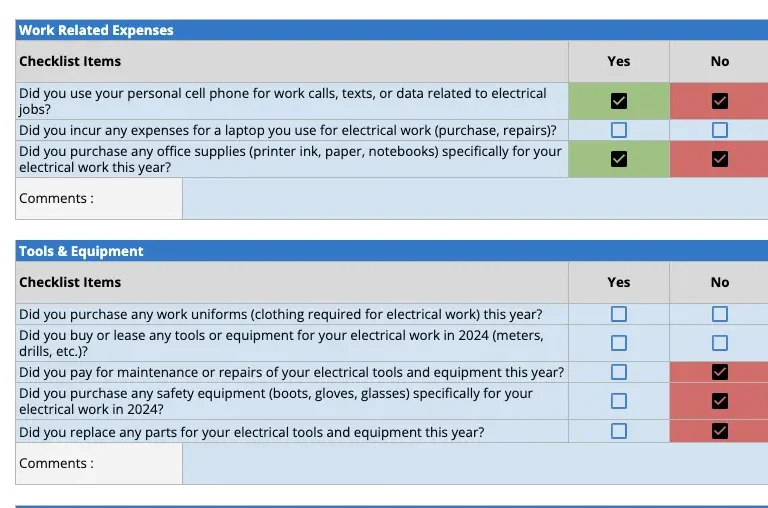Select the Work Related Expenses section header

click(96, 30)
